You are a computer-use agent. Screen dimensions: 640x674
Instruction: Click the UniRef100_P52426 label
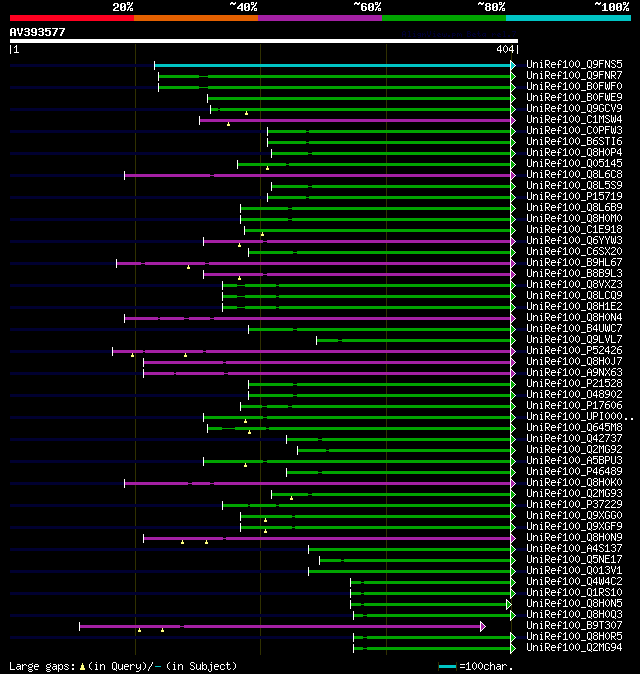(574, 351)
